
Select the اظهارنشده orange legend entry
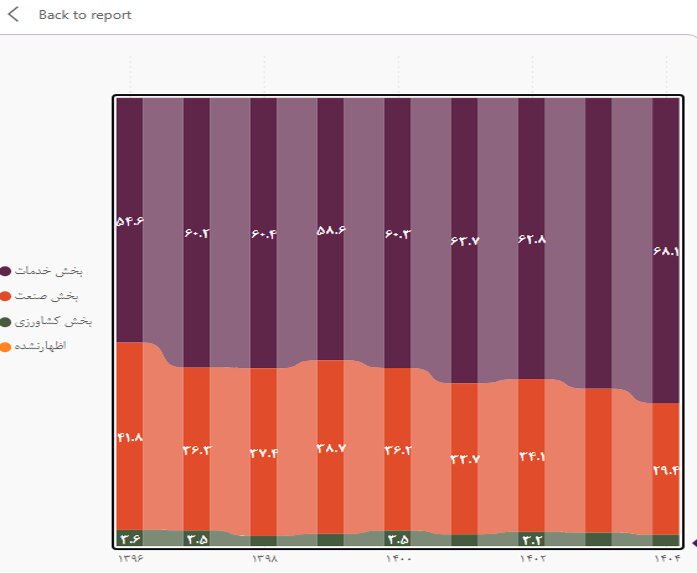point(33,346)
